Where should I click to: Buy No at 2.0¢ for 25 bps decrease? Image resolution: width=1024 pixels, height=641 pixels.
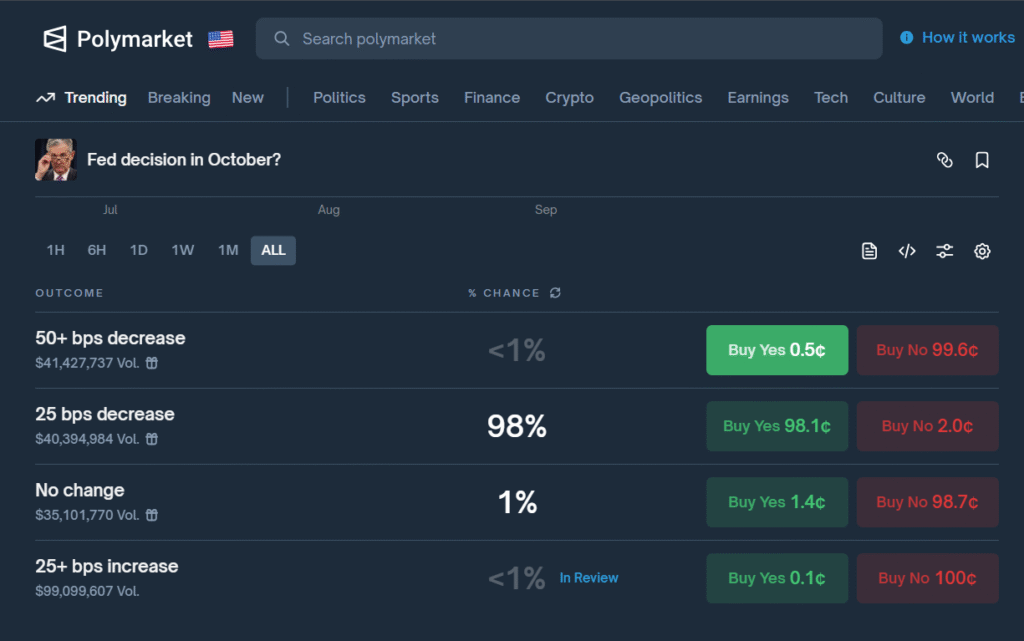[x=927, y=426]
